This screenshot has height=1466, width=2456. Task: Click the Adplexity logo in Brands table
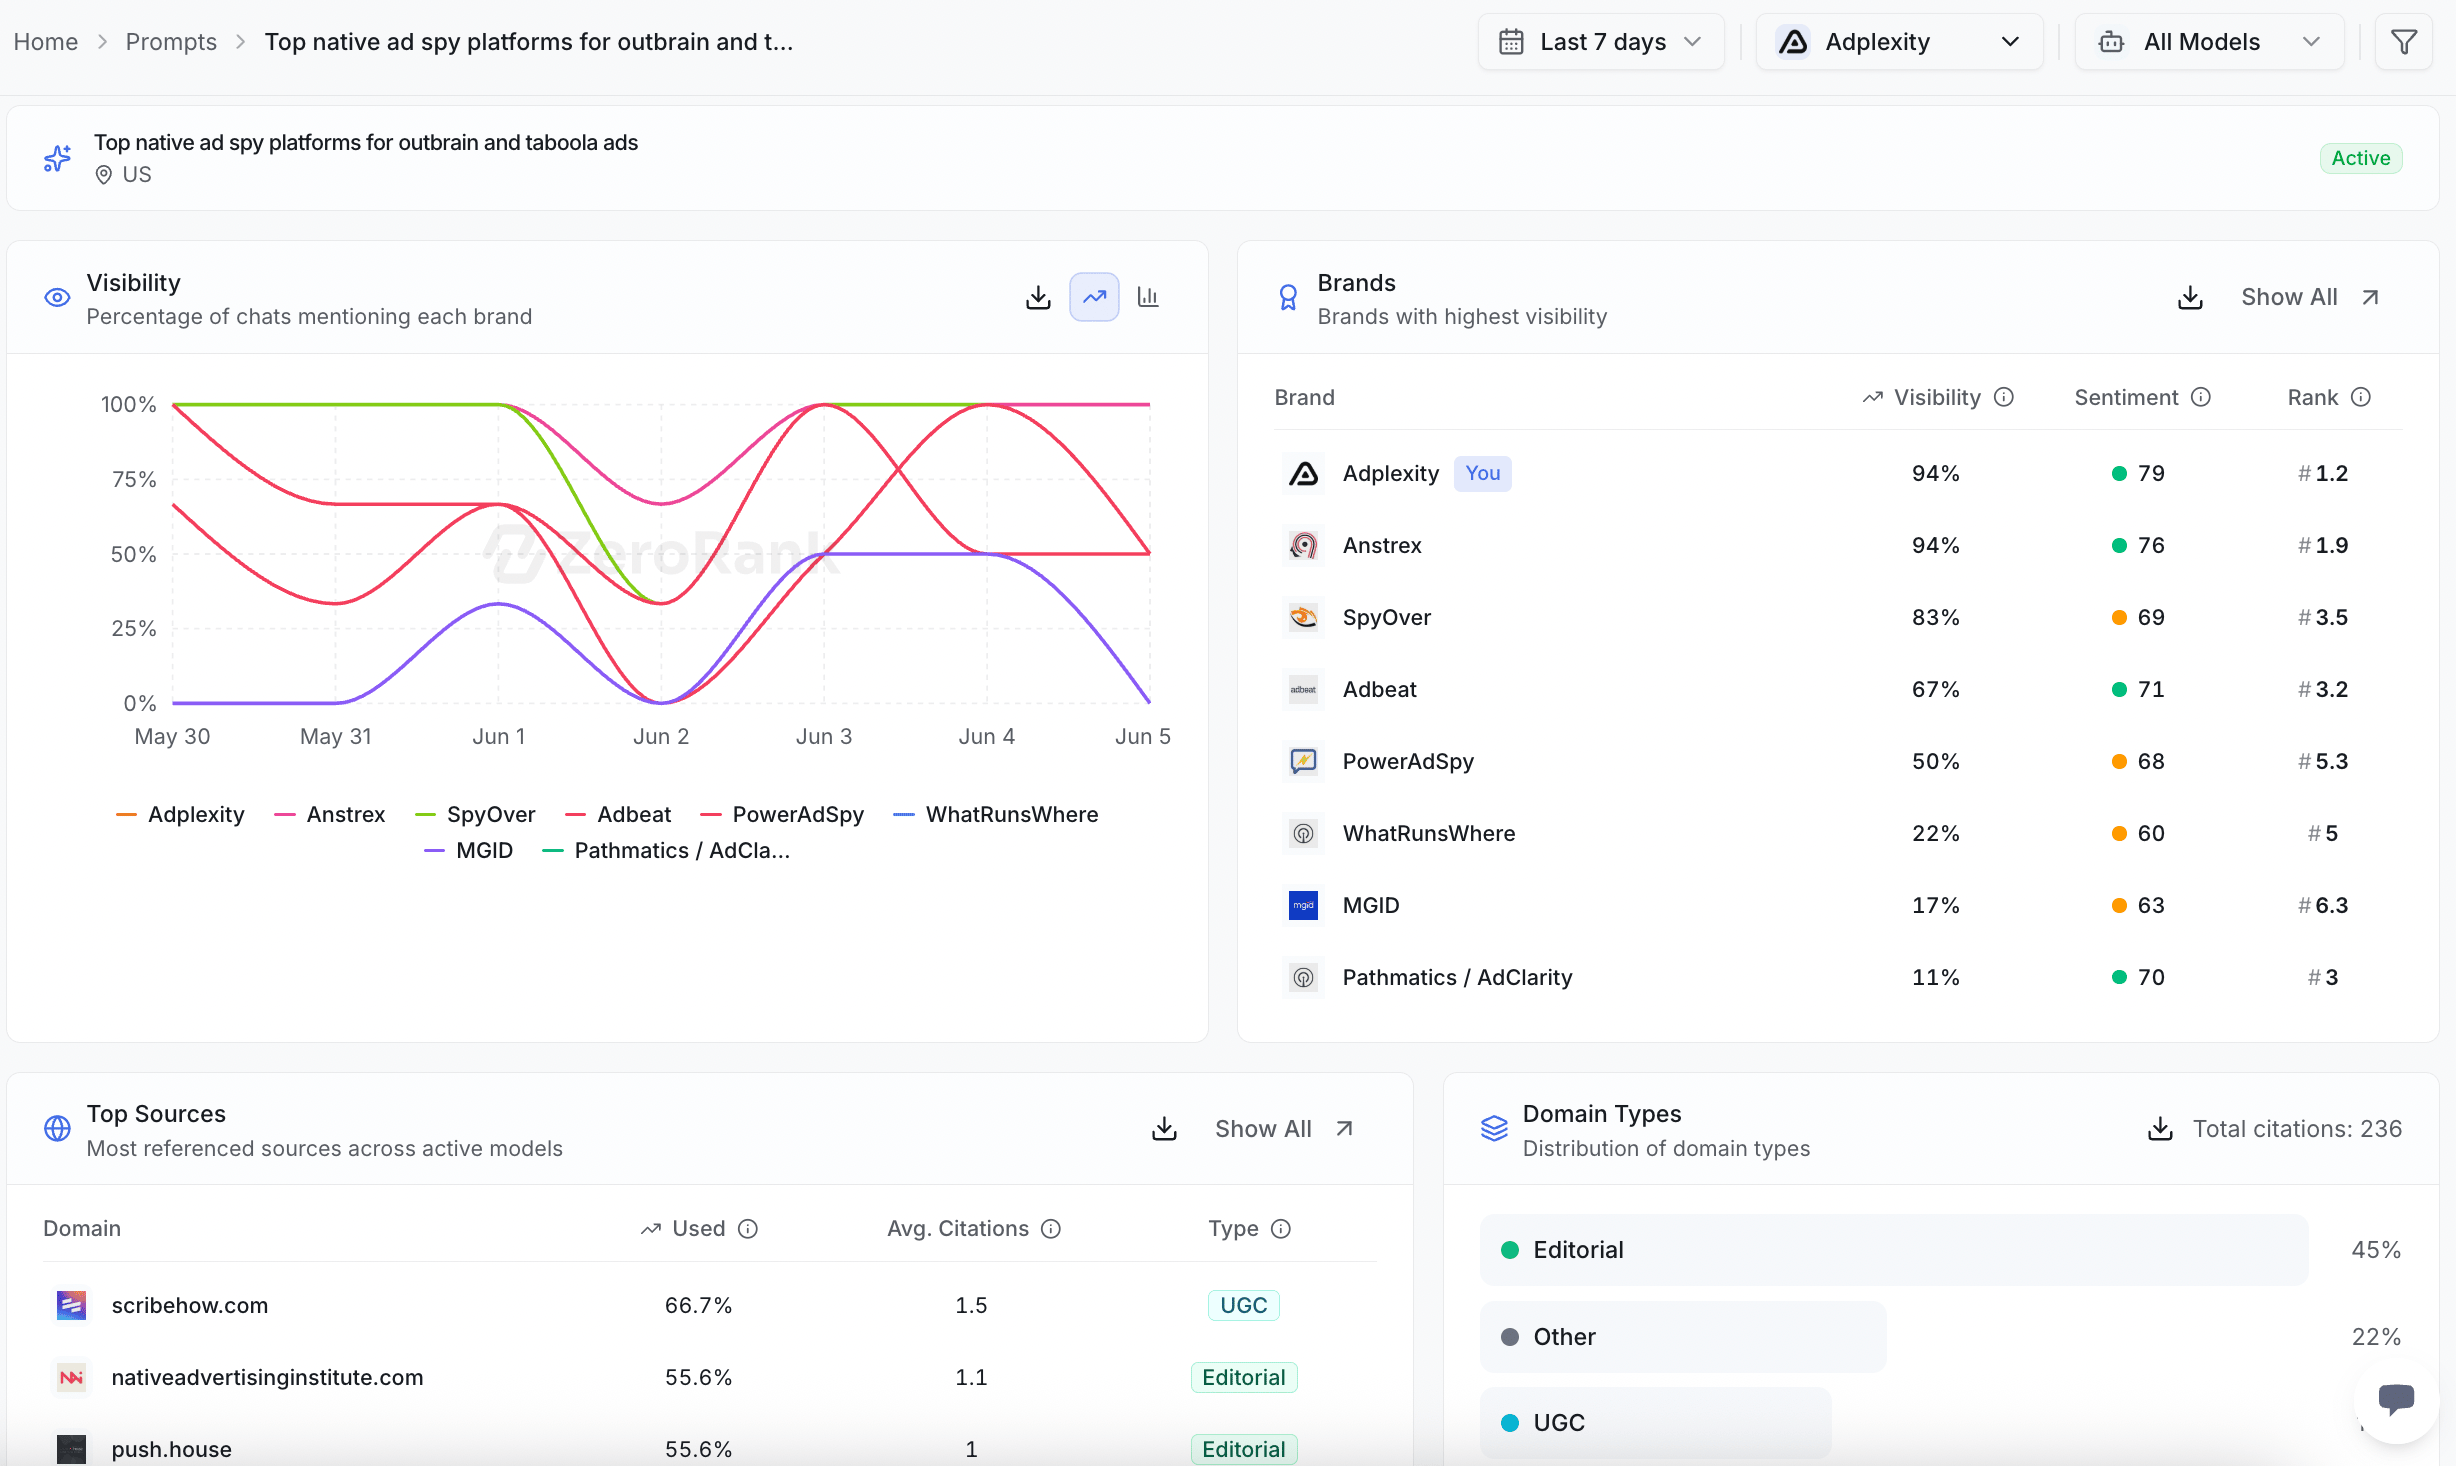1304,474
